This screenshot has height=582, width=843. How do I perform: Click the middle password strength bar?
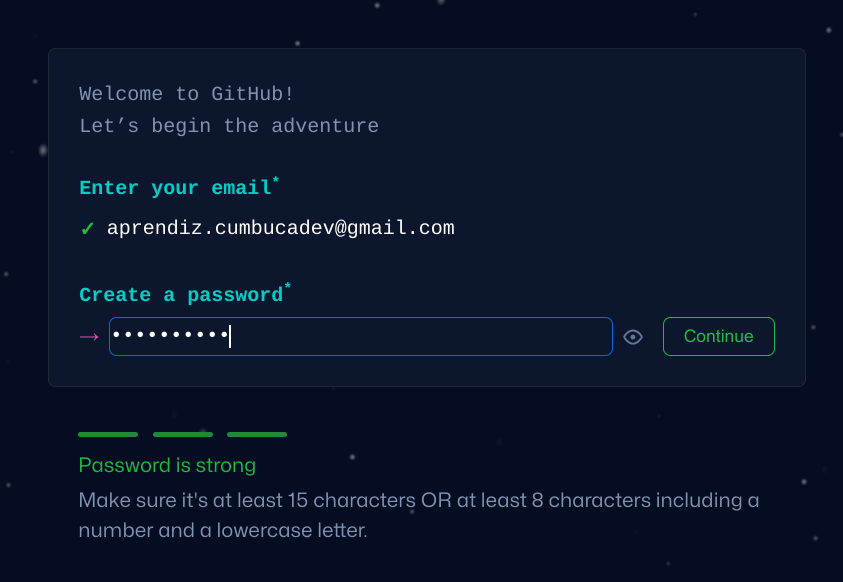point(183,434)
